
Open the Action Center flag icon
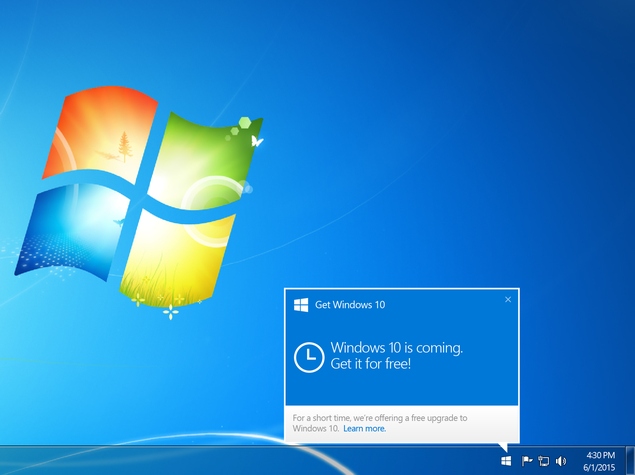point(526,461)
